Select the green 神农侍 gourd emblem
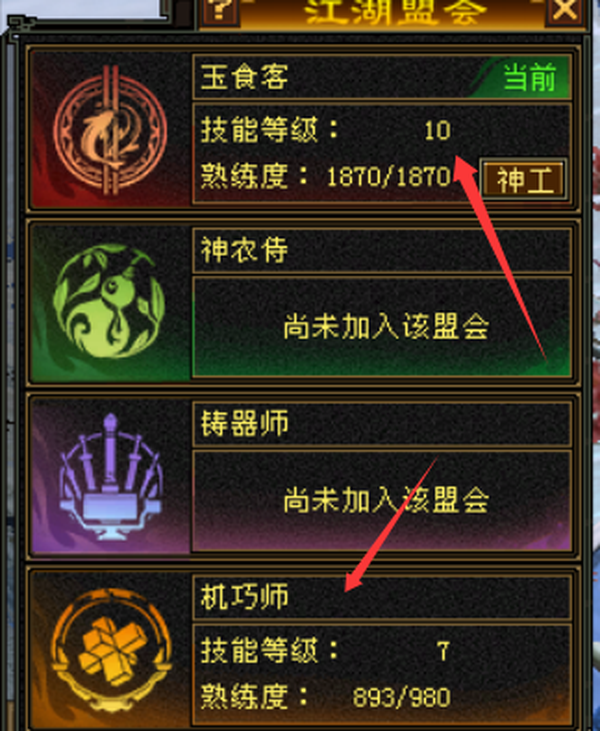This screenshot has width=600, height=731. coord(110,302)
